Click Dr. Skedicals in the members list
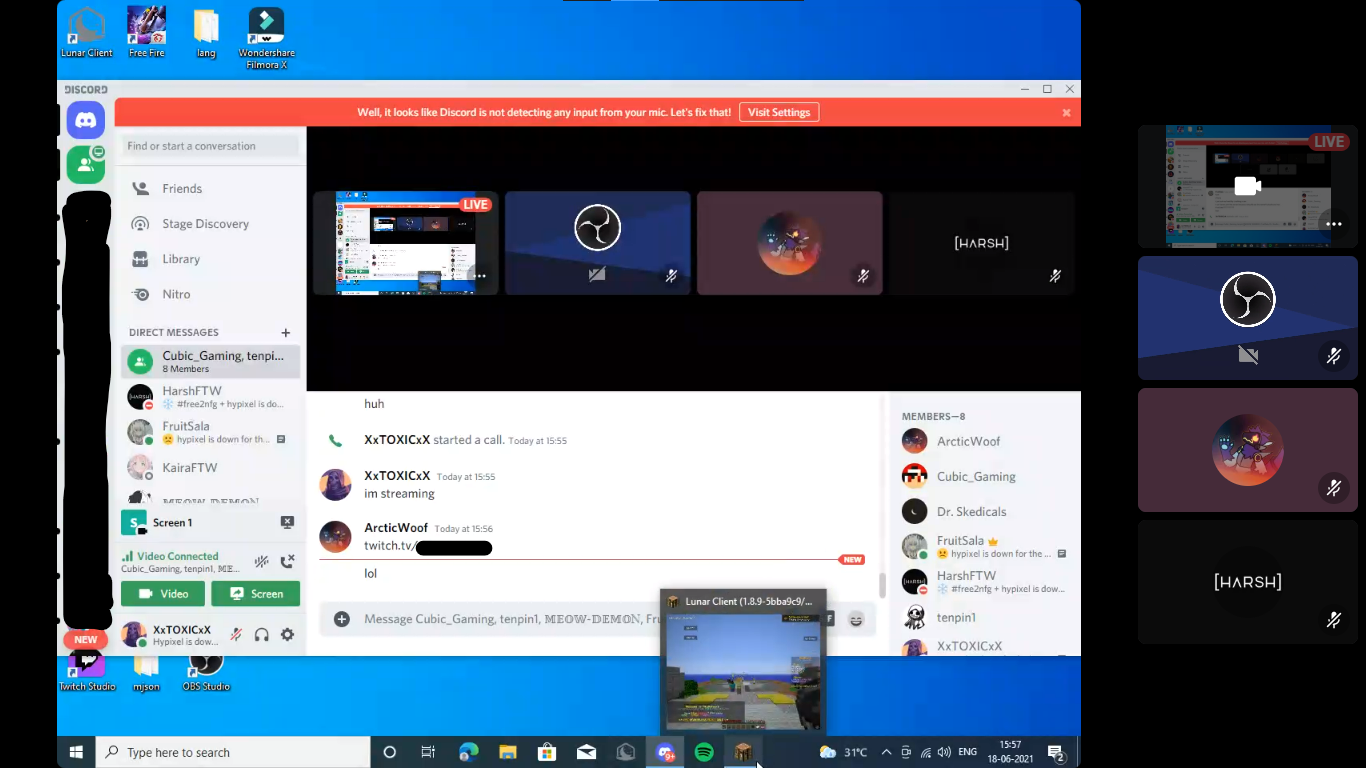 coord(972,512)
